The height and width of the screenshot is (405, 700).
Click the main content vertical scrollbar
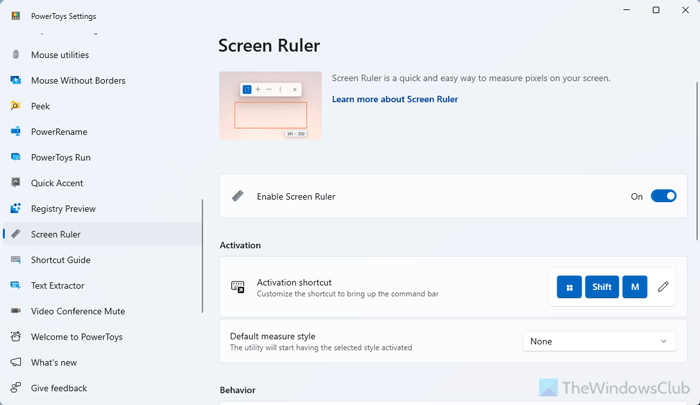(696, 150)
